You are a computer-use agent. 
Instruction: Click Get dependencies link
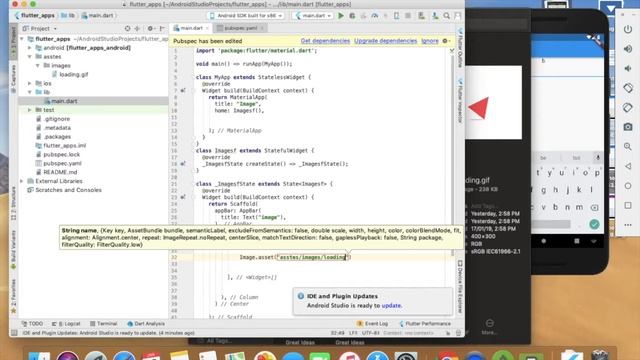[x=325, y=41]
